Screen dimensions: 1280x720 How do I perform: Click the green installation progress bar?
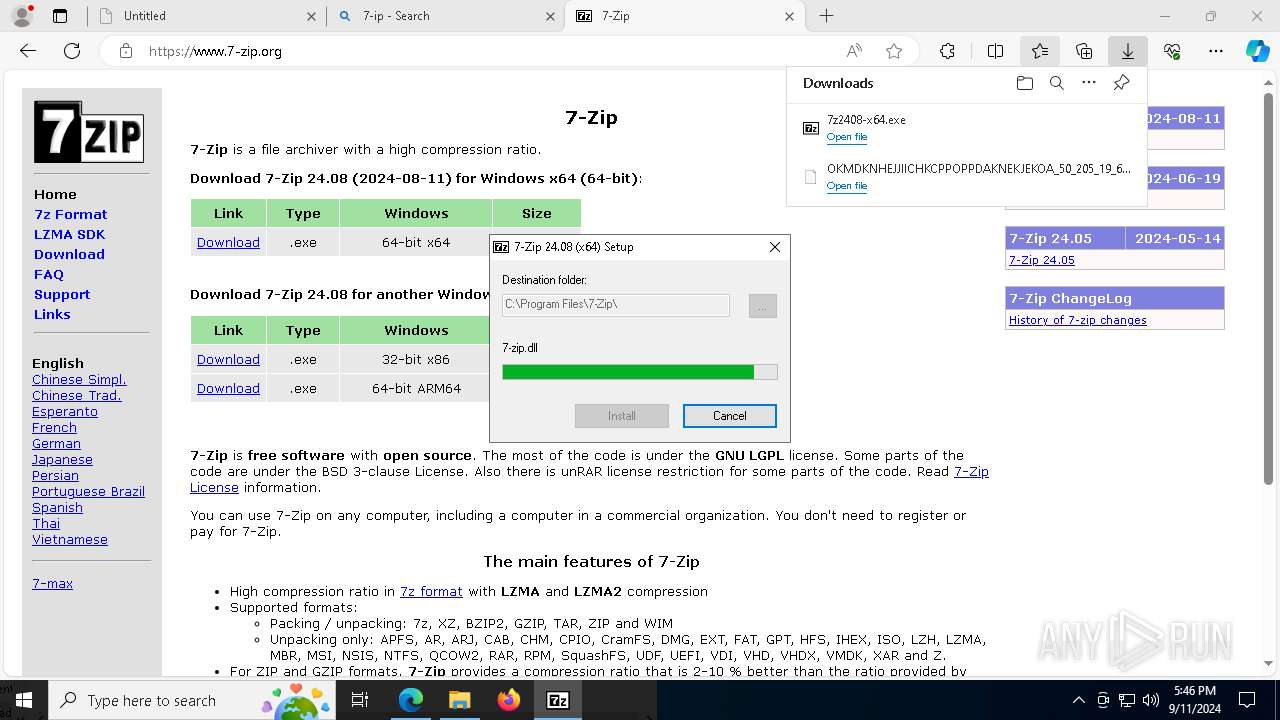639,372
